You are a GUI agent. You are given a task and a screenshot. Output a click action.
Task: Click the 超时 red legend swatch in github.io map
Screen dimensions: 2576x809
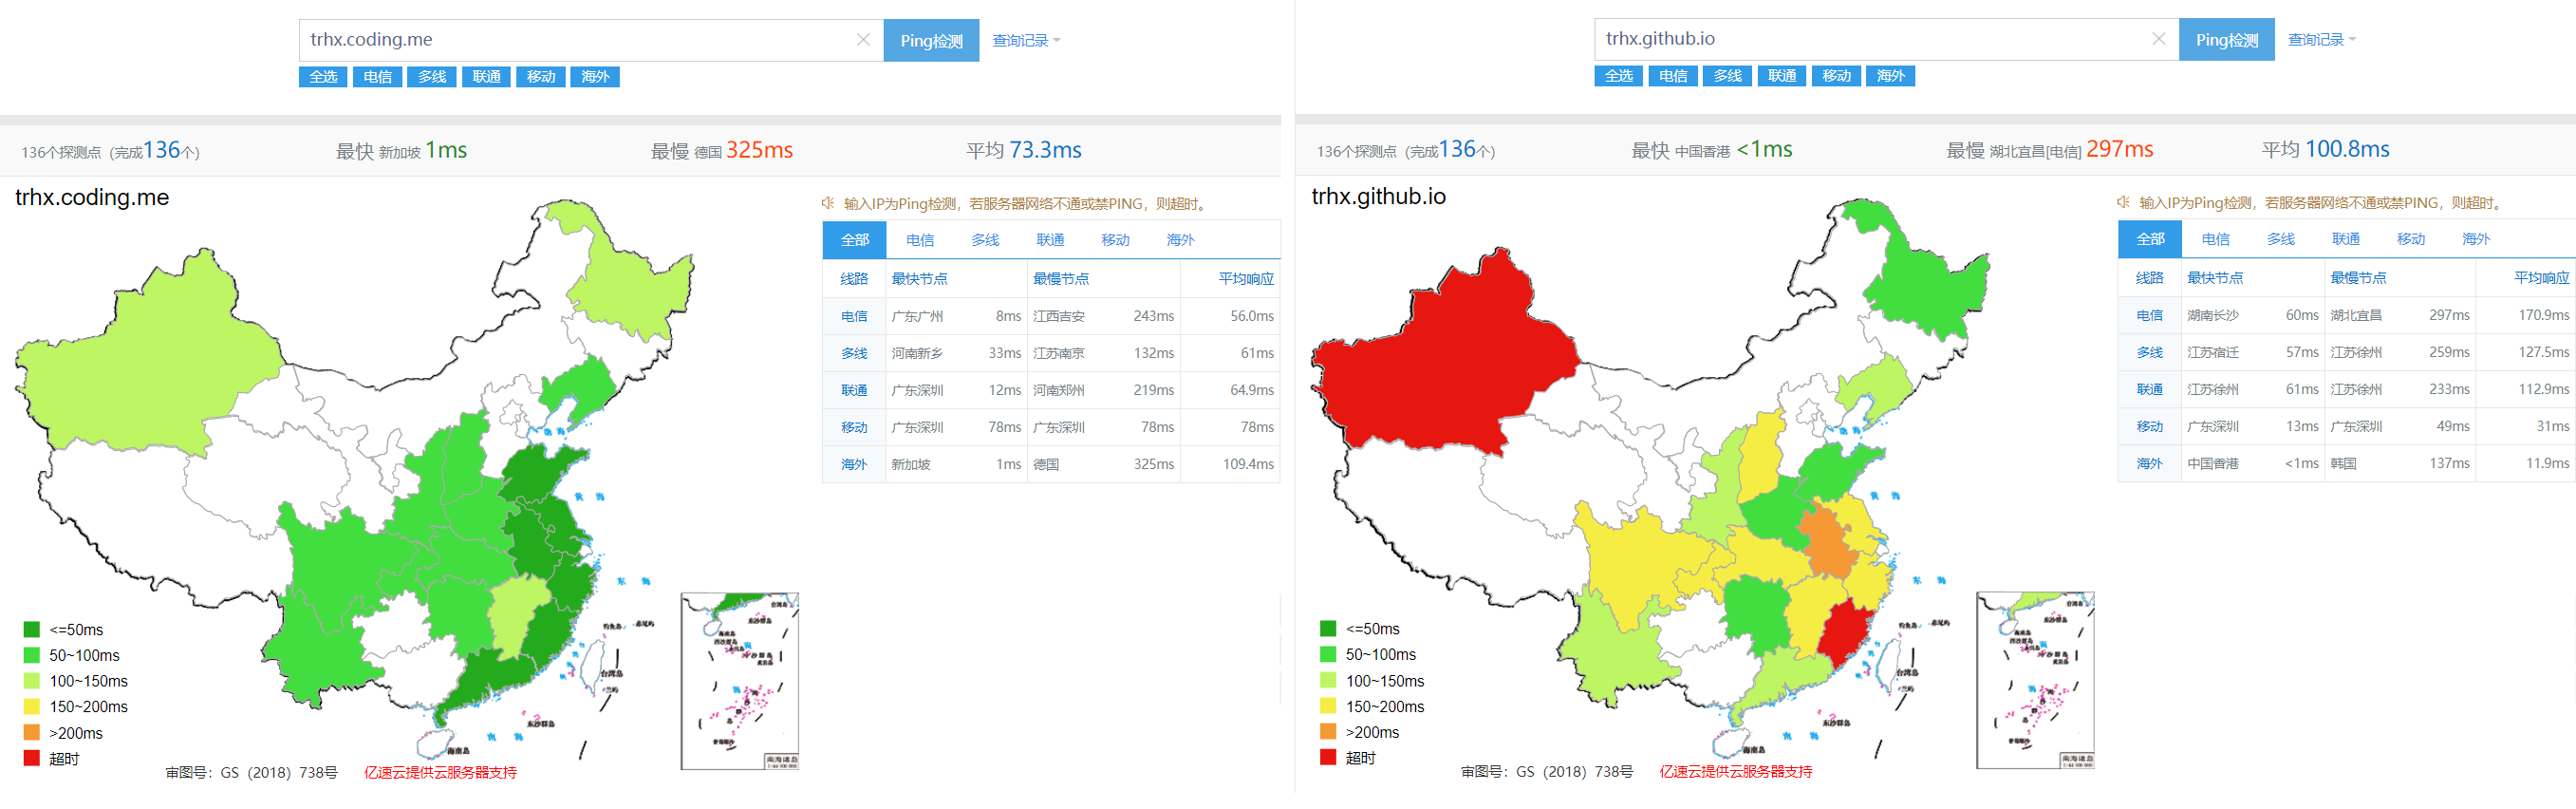1328,758
